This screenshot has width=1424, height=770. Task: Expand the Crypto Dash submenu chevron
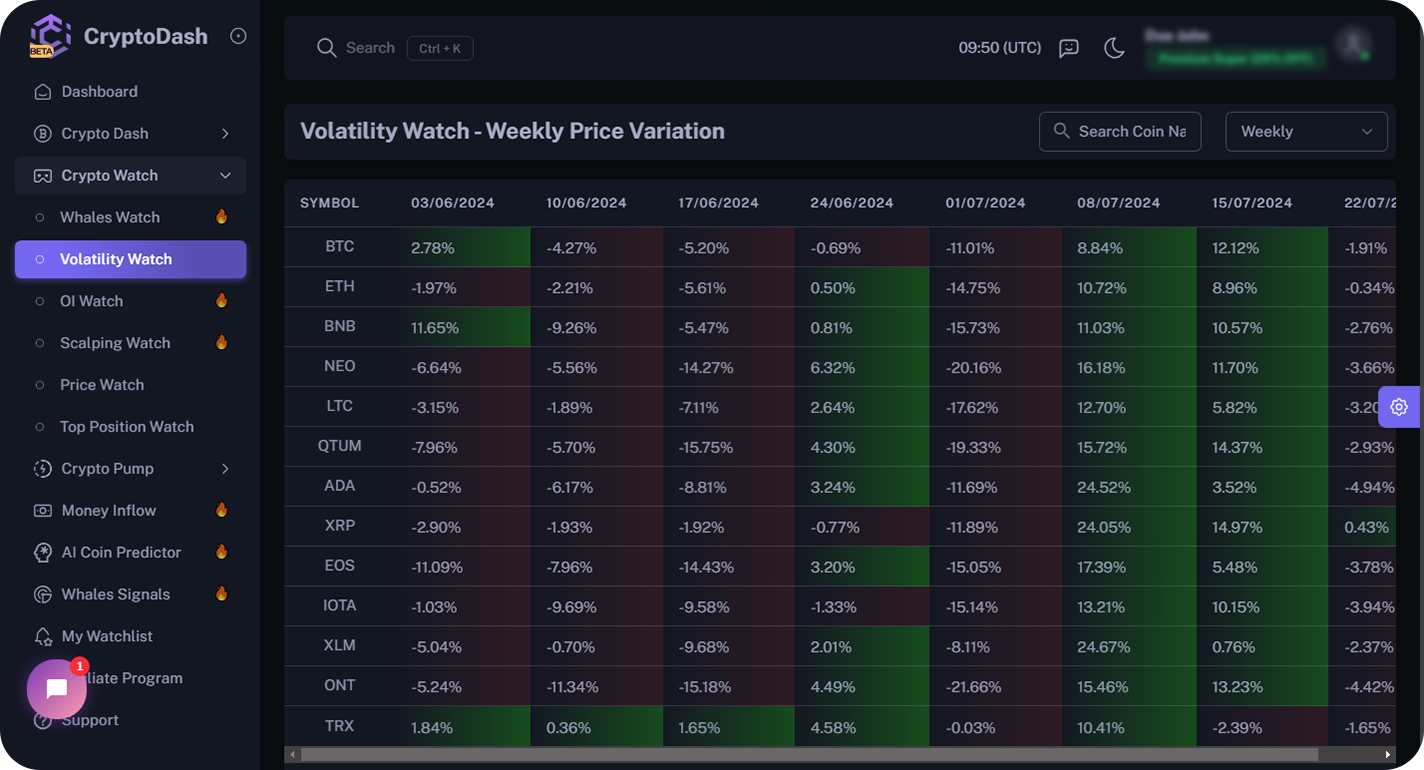[225, 134]
